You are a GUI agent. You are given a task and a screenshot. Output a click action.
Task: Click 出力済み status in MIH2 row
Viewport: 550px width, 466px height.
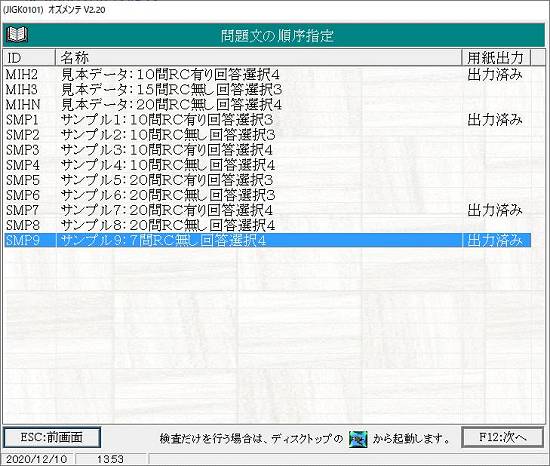click(495, 75)
